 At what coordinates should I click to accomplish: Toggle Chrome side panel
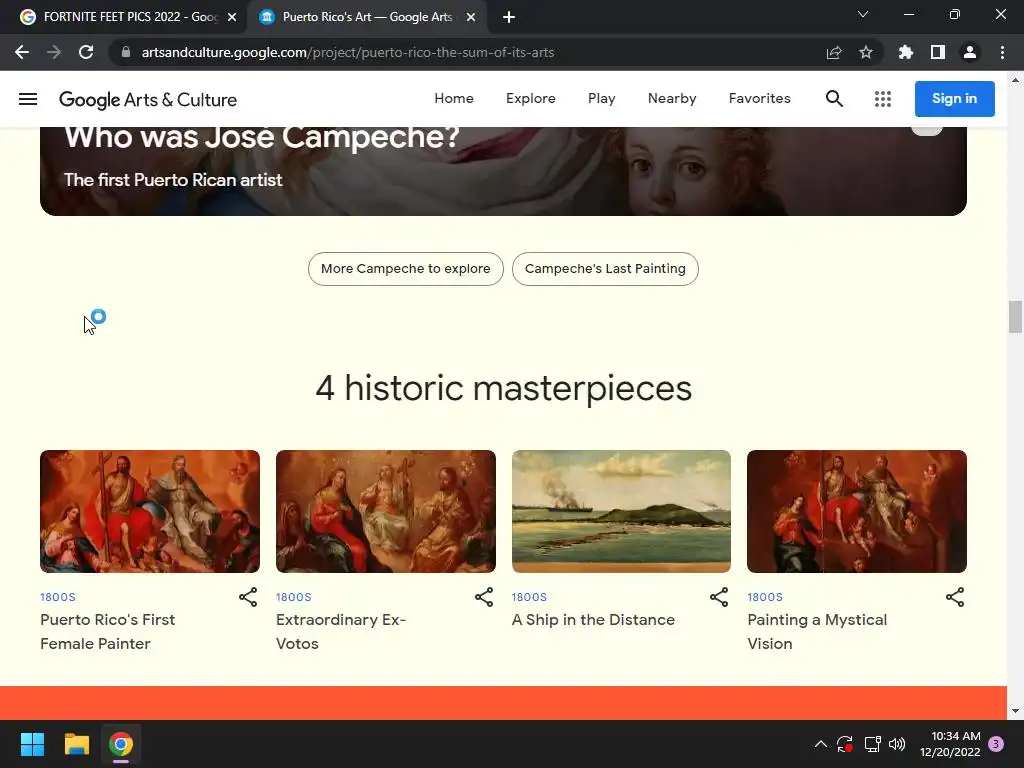point(938,52)
